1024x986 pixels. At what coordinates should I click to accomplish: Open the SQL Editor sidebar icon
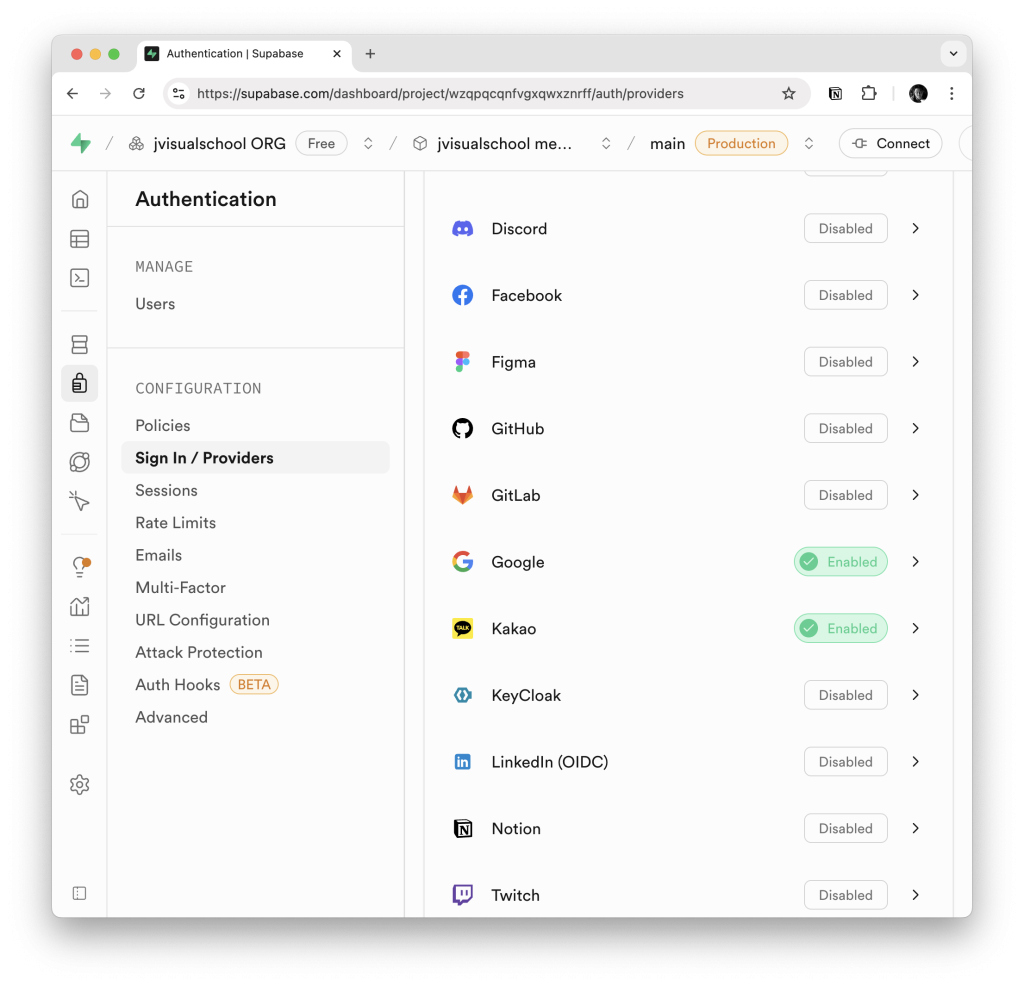click(x=80, y=278)
